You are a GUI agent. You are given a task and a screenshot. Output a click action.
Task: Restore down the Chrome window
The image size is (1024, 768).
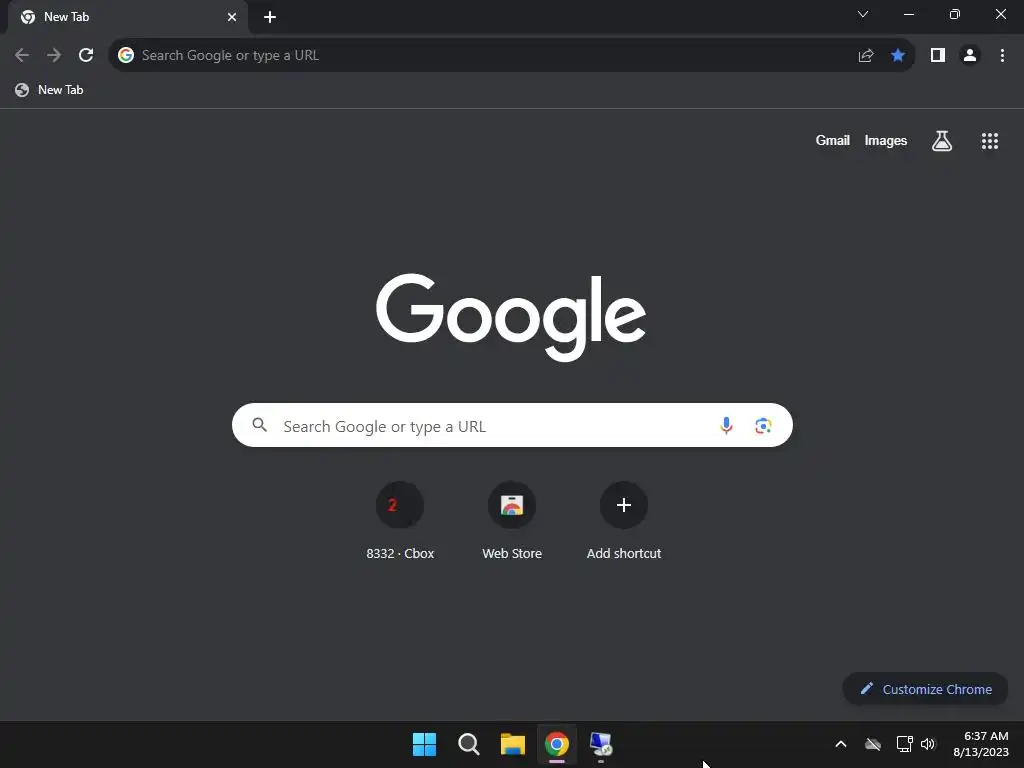click(x=955, y=14)
